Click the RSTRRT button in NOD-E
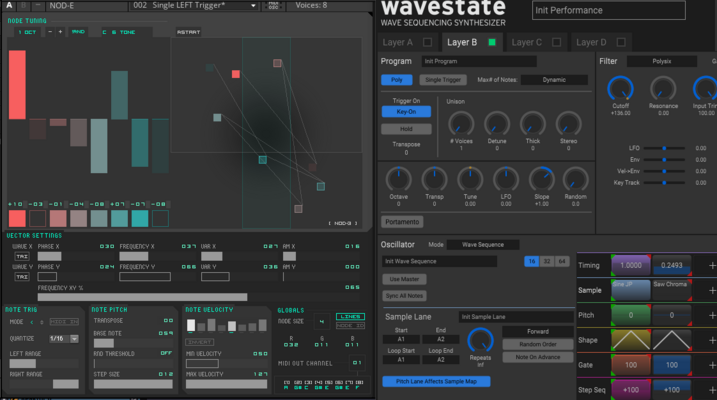The width and height of the screenshot is (717, 400). tap(188, 32)
